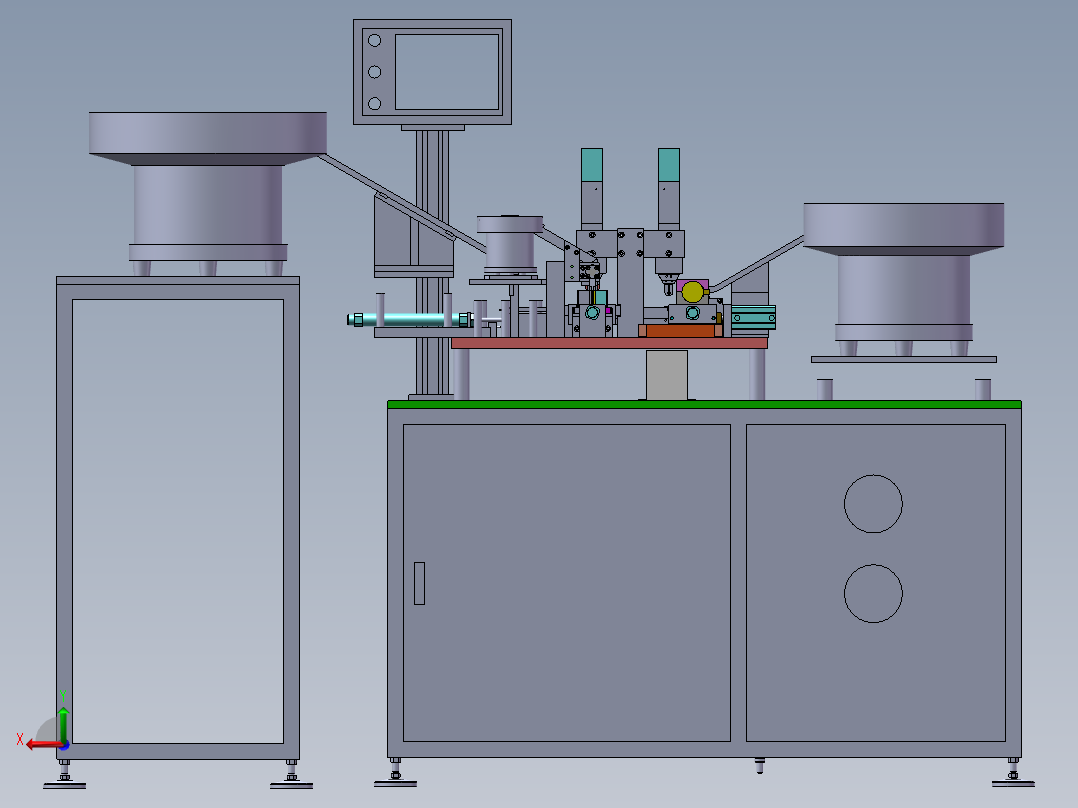Select the yellow round component
This screenshot has width=1078, height=808.
[x=692, y=292]
